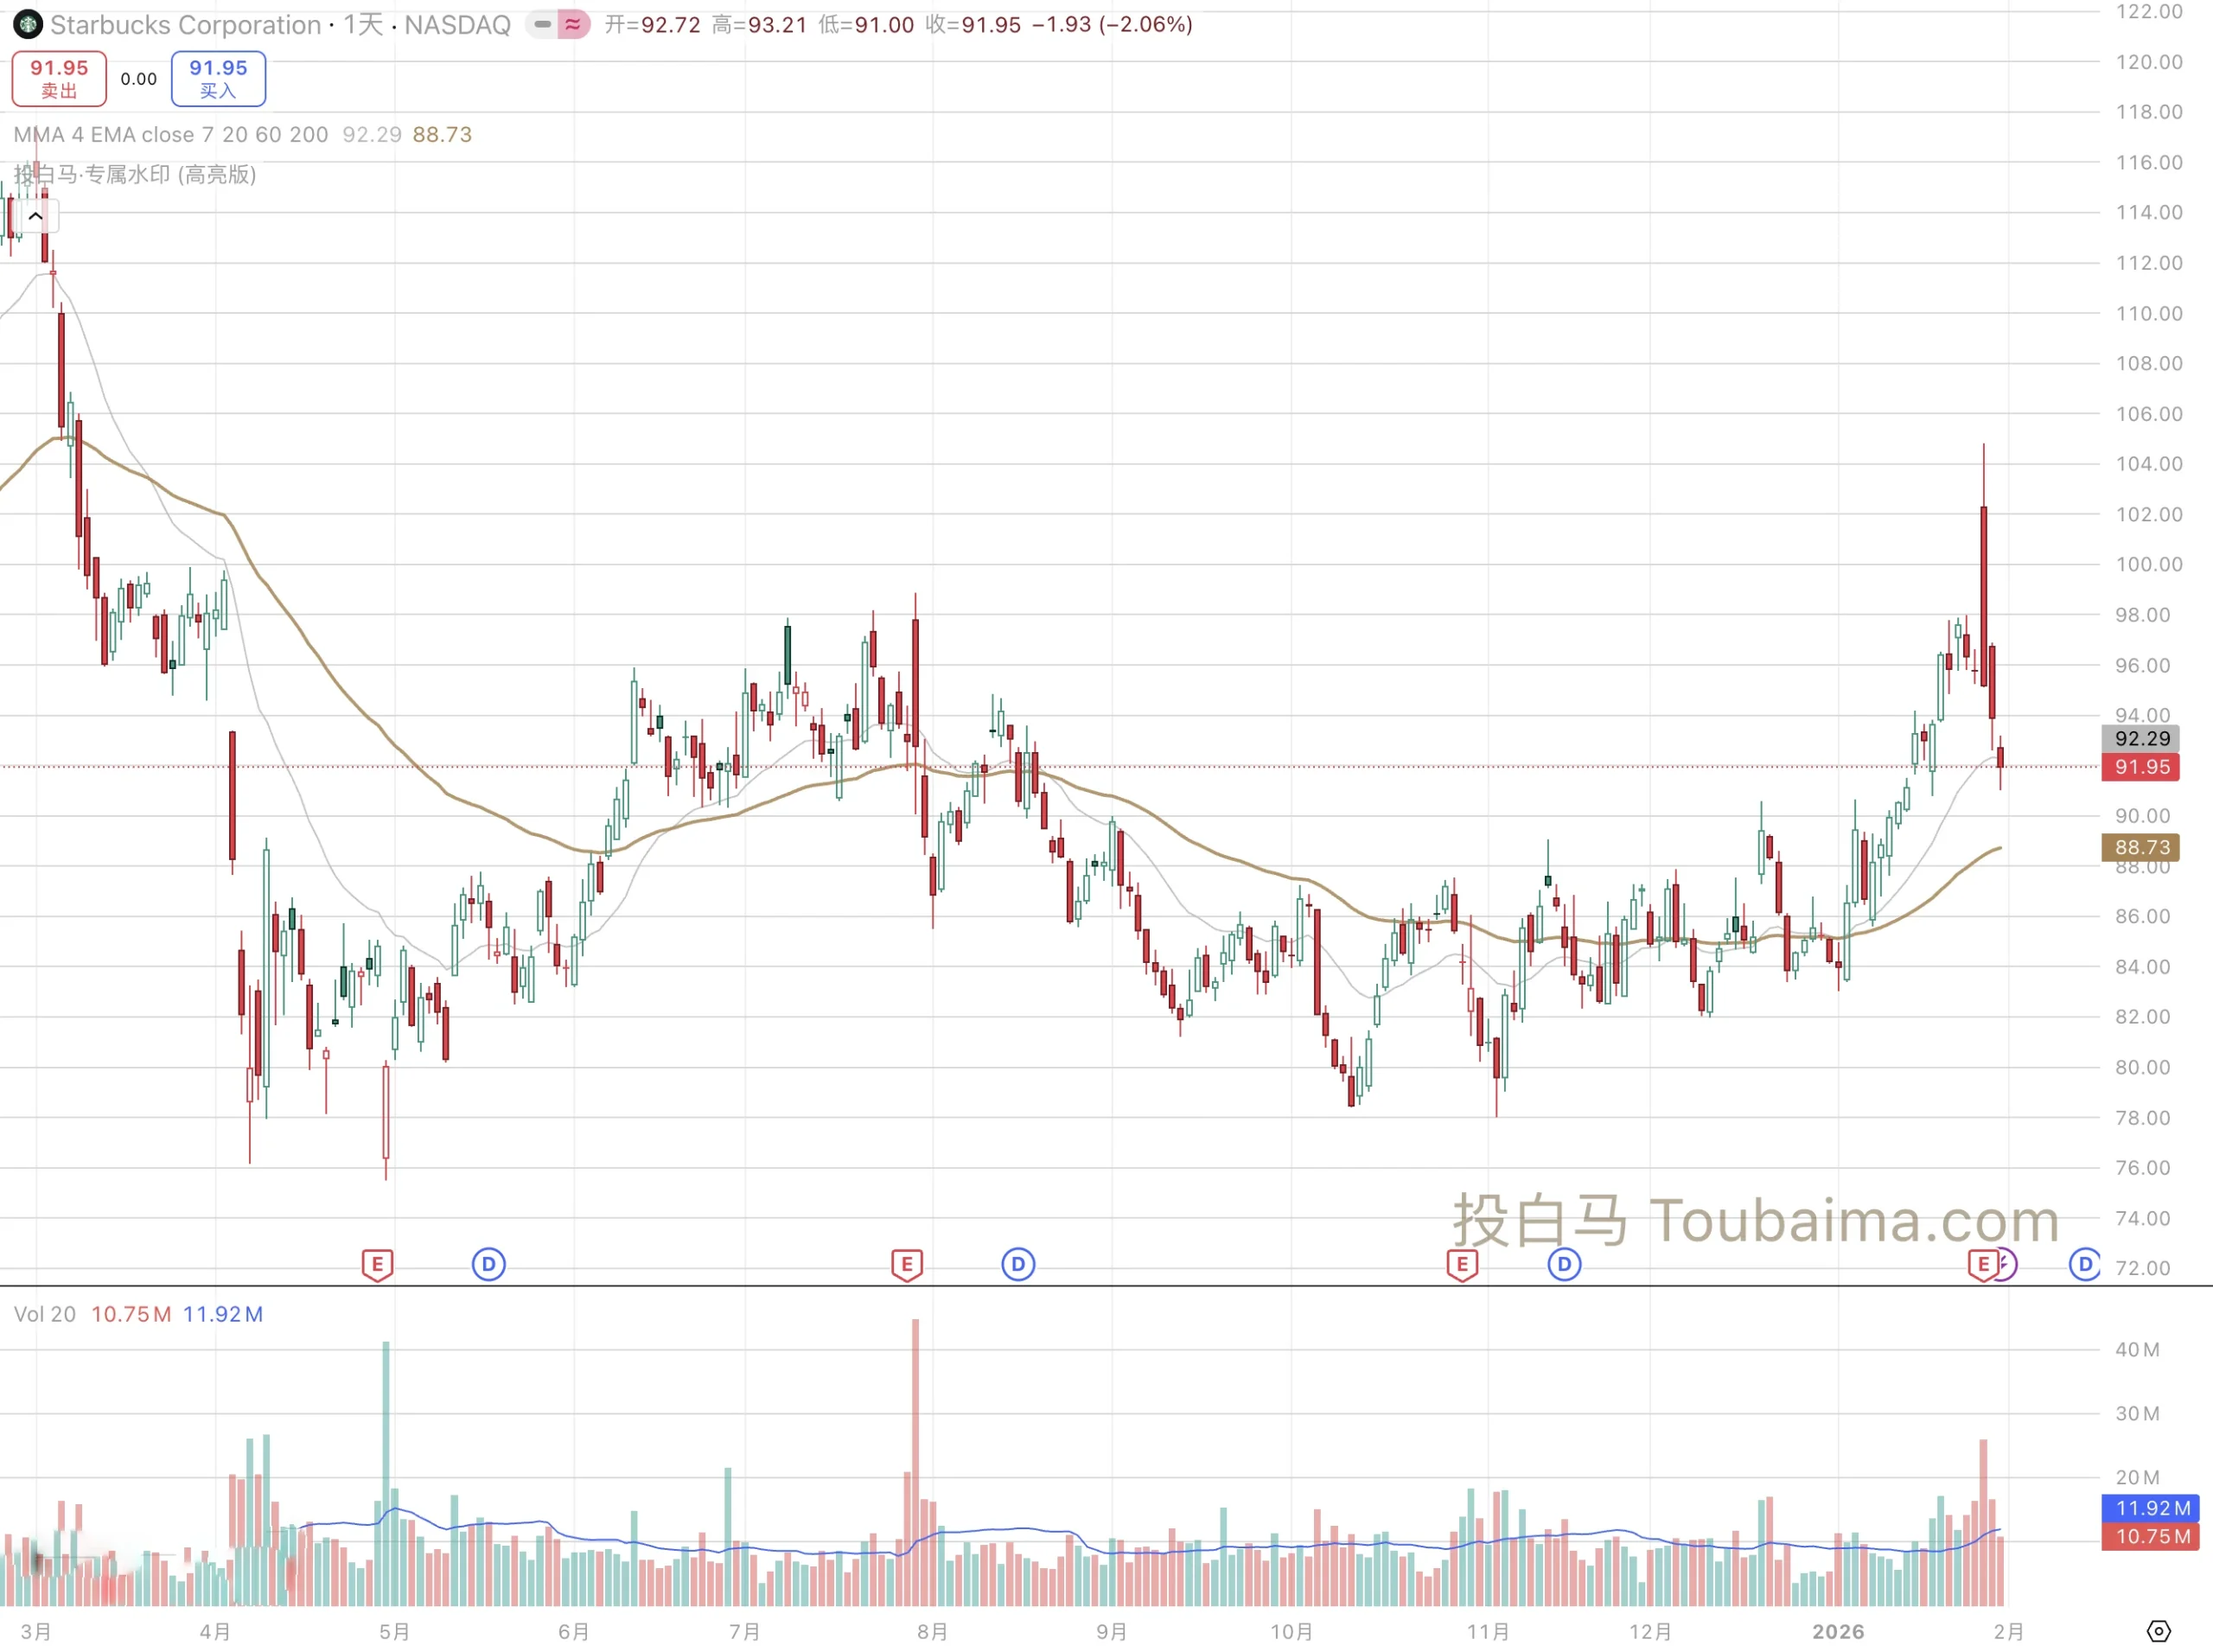This screenshot has width=2213, height=1652.
Task: Toggle the gray dash market status indicator
Action: [x=542, y=24]
